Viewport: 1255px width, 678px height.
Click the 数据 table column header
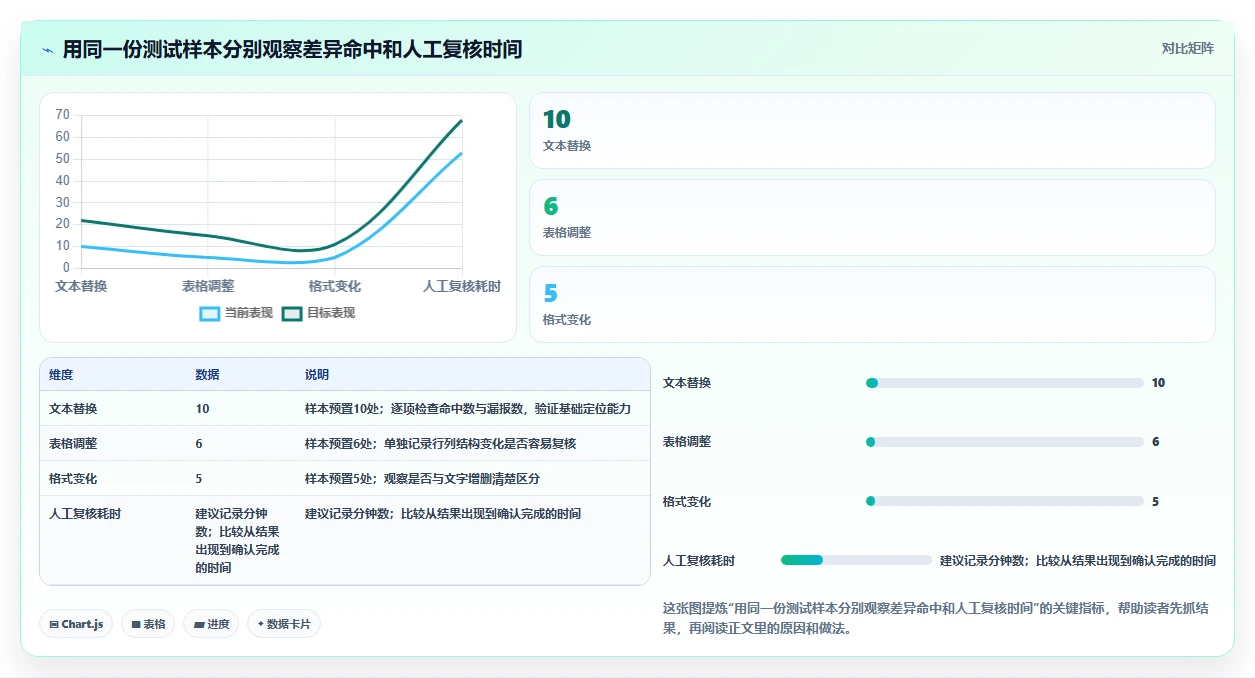[x=207, y=375]
